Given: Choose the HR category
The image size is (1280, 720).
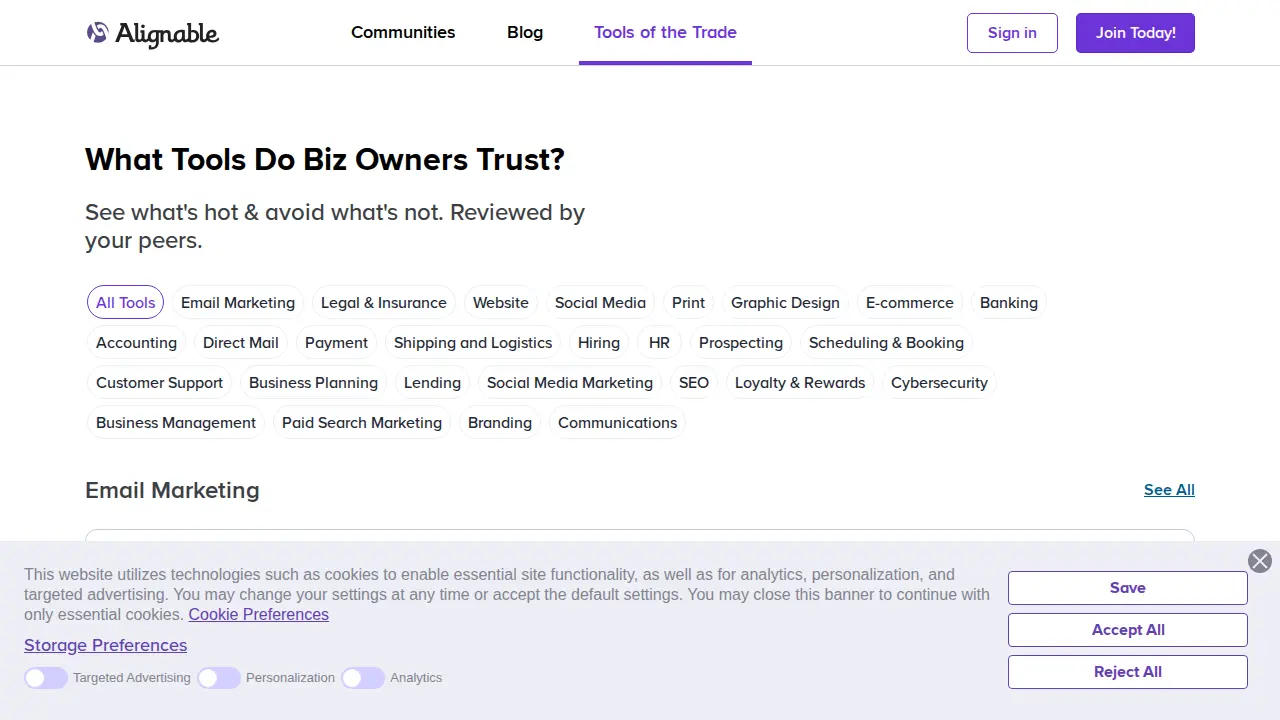Looking at the screenshot, I should pos(659,342).
